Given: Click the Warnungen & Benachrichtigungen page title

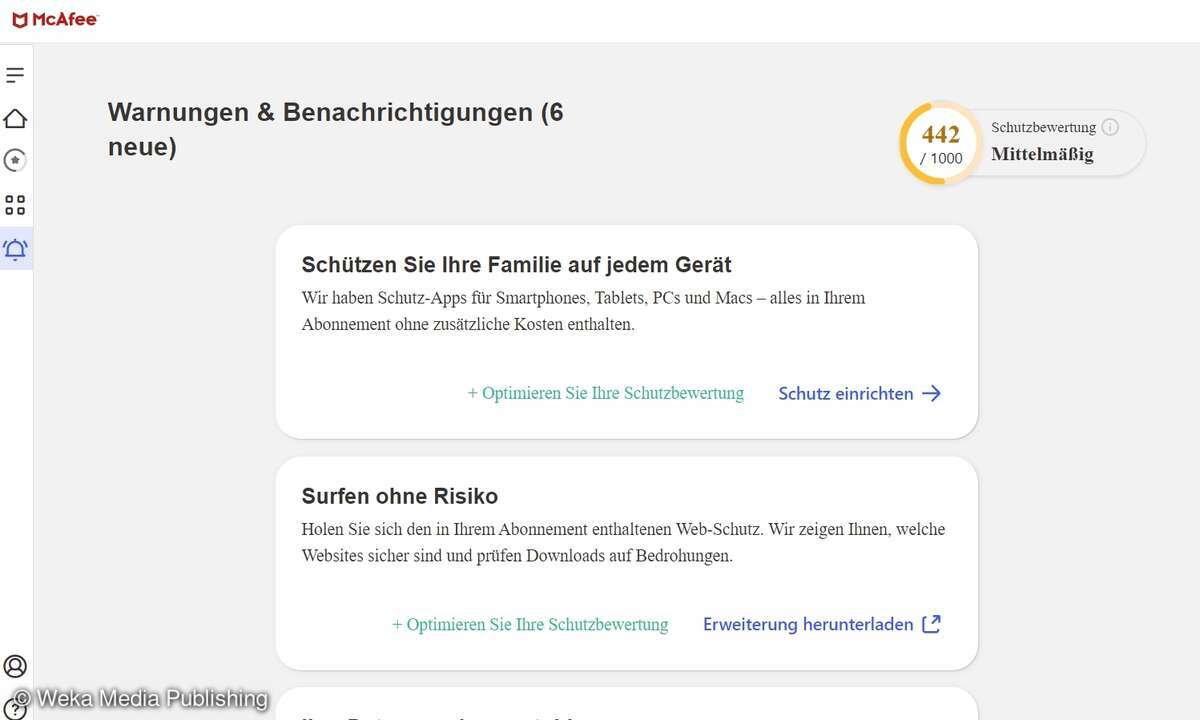Looking at the screenshot, I should coord(336,129).
